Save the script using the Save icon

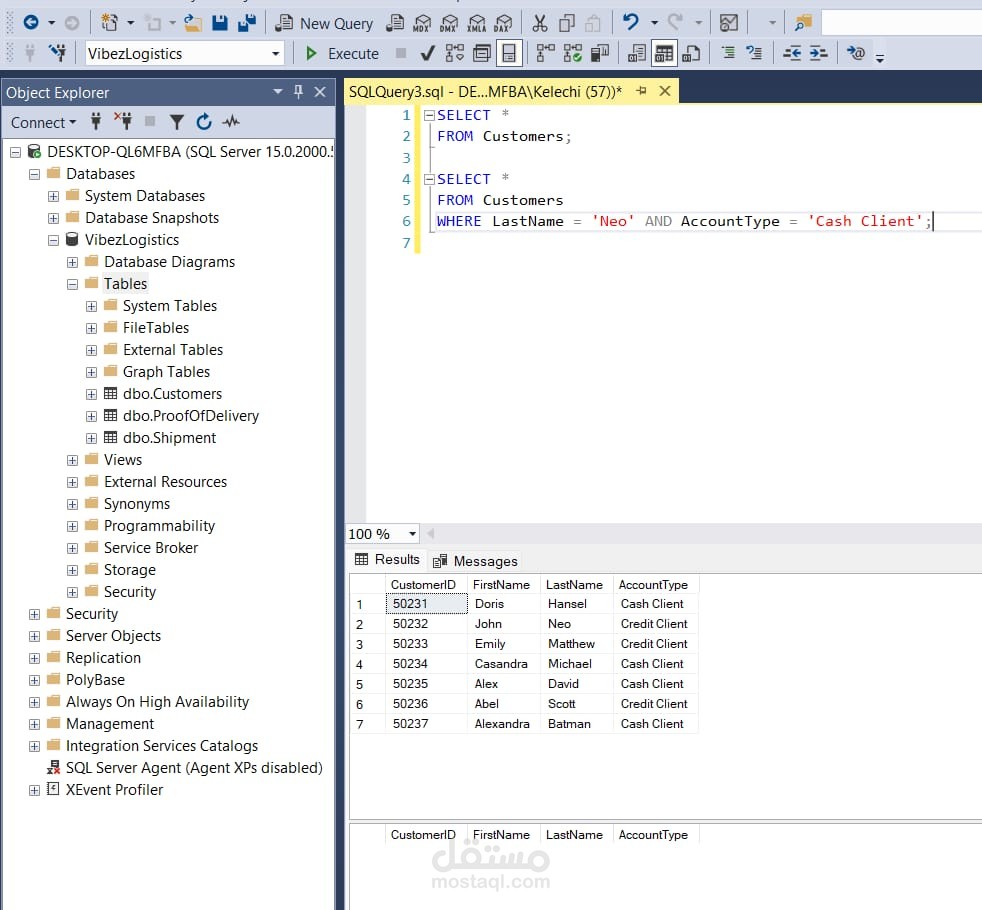pos(220,21)
